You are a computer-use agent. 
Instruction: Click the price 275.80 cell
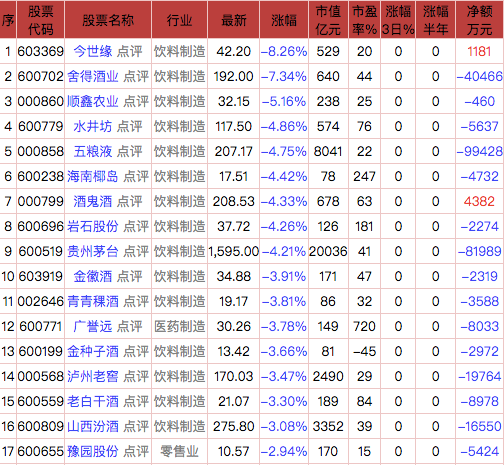[x=234, y=426]
